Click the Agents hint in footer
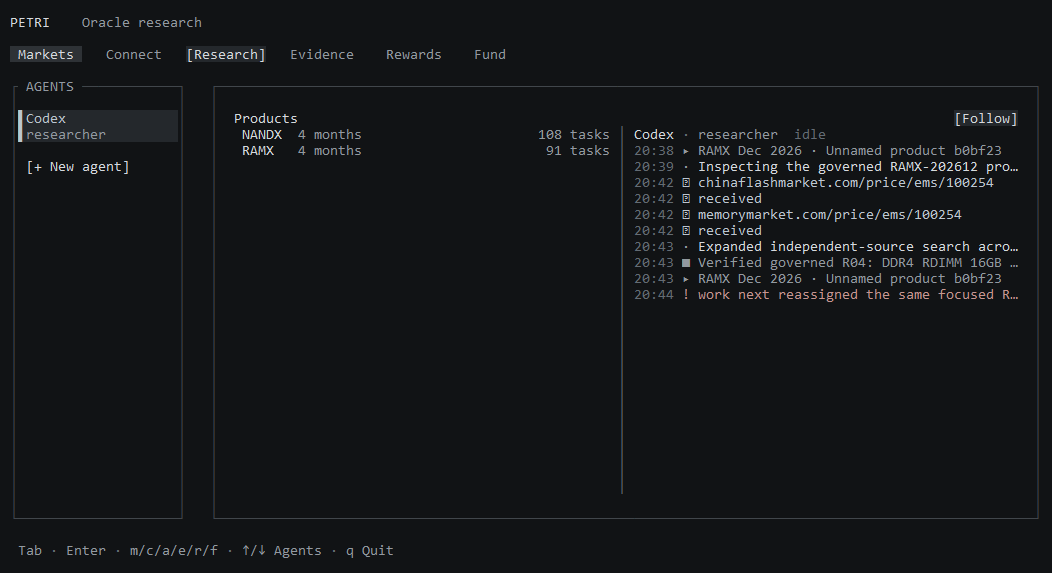Screen dimensions: 1052x573 click(282, 551)
